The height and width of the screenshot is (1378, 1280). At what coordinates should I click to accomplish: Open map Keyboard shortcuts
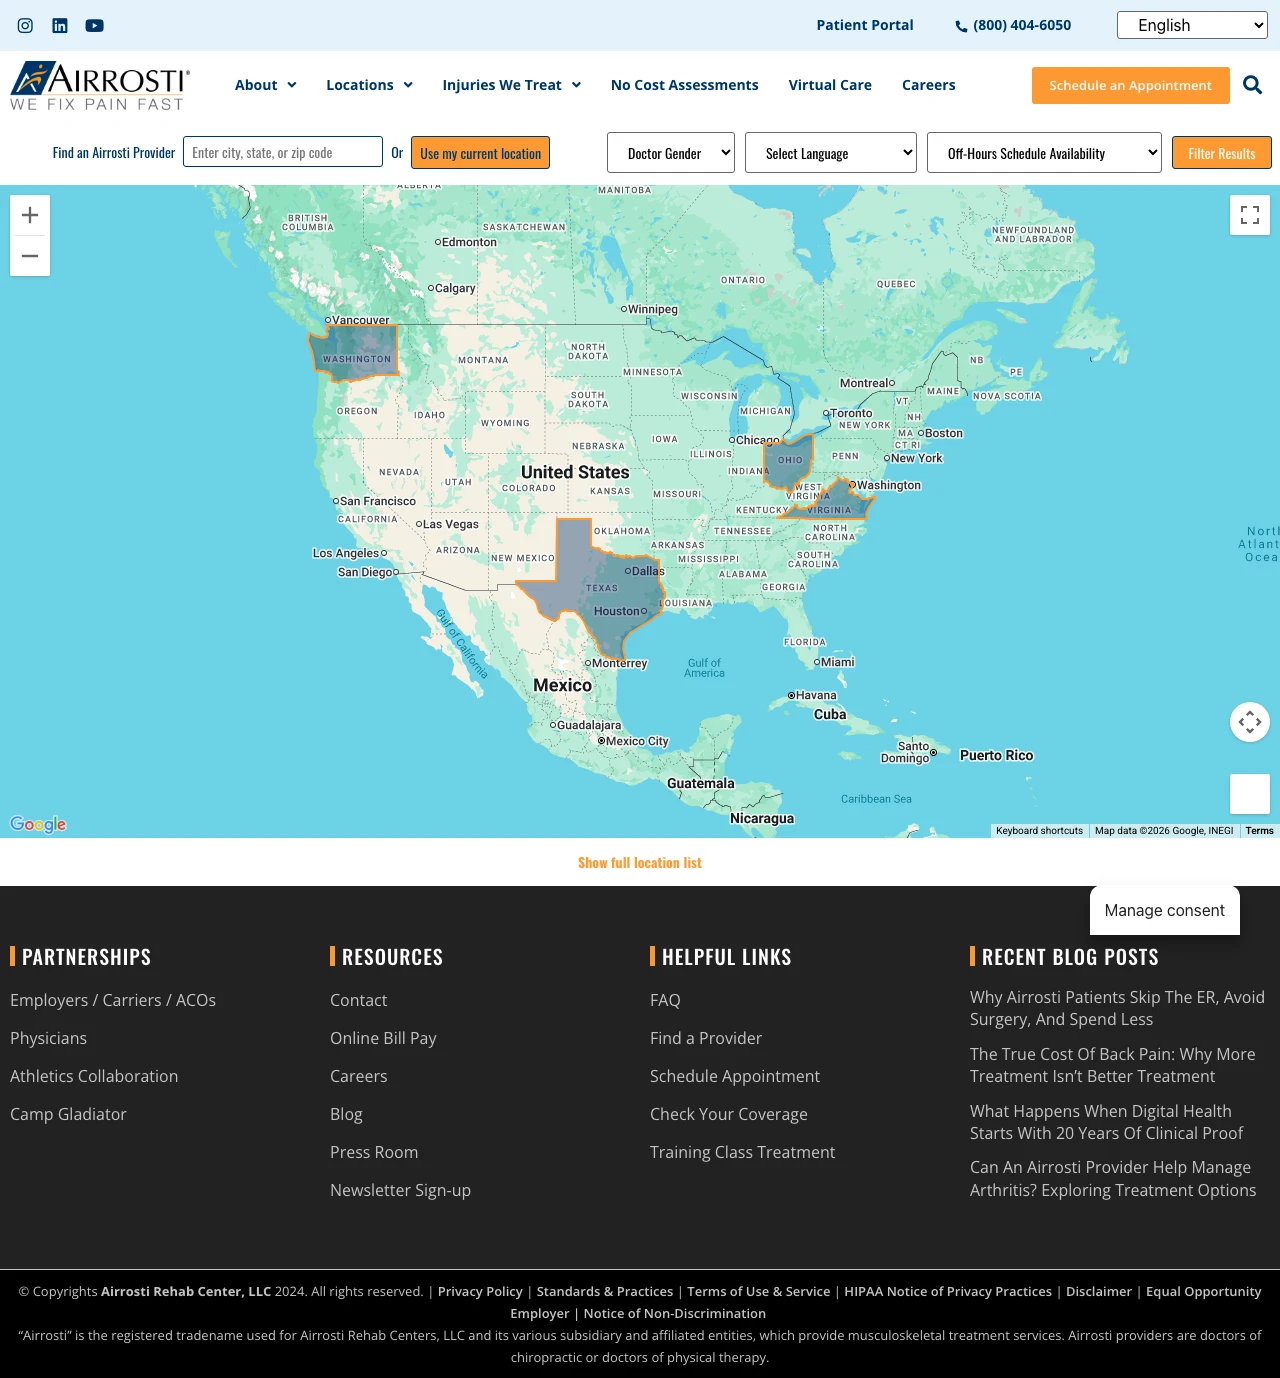pos(1040,831)
